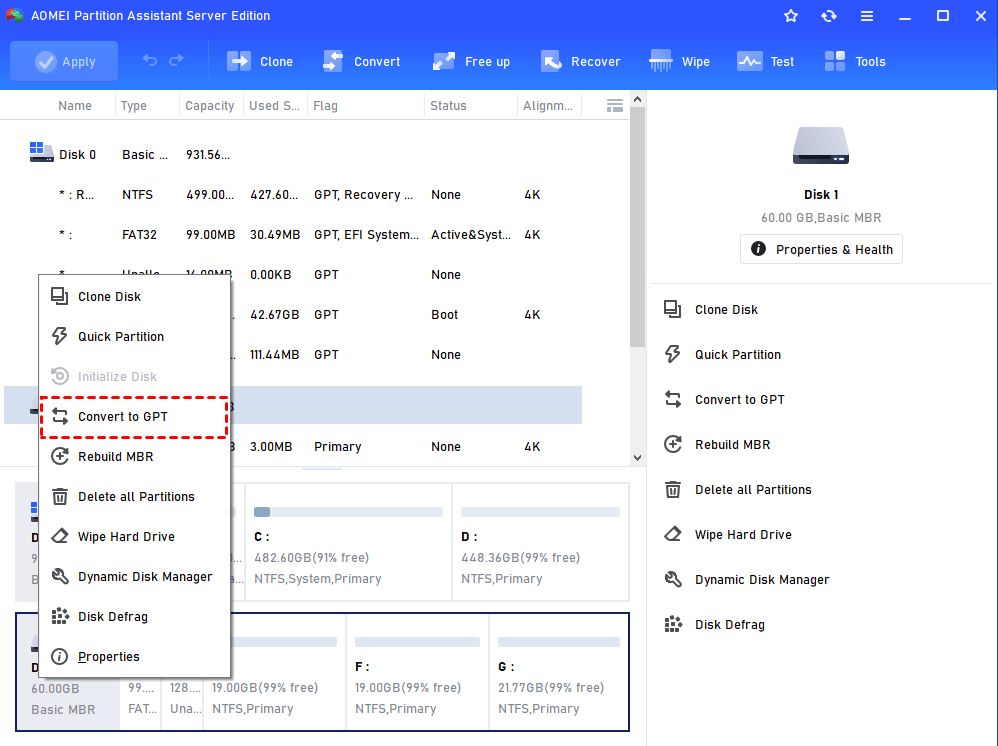Click the Apply button in toolbar
This screenshot has width=998, height=746.
click(64, 61)
